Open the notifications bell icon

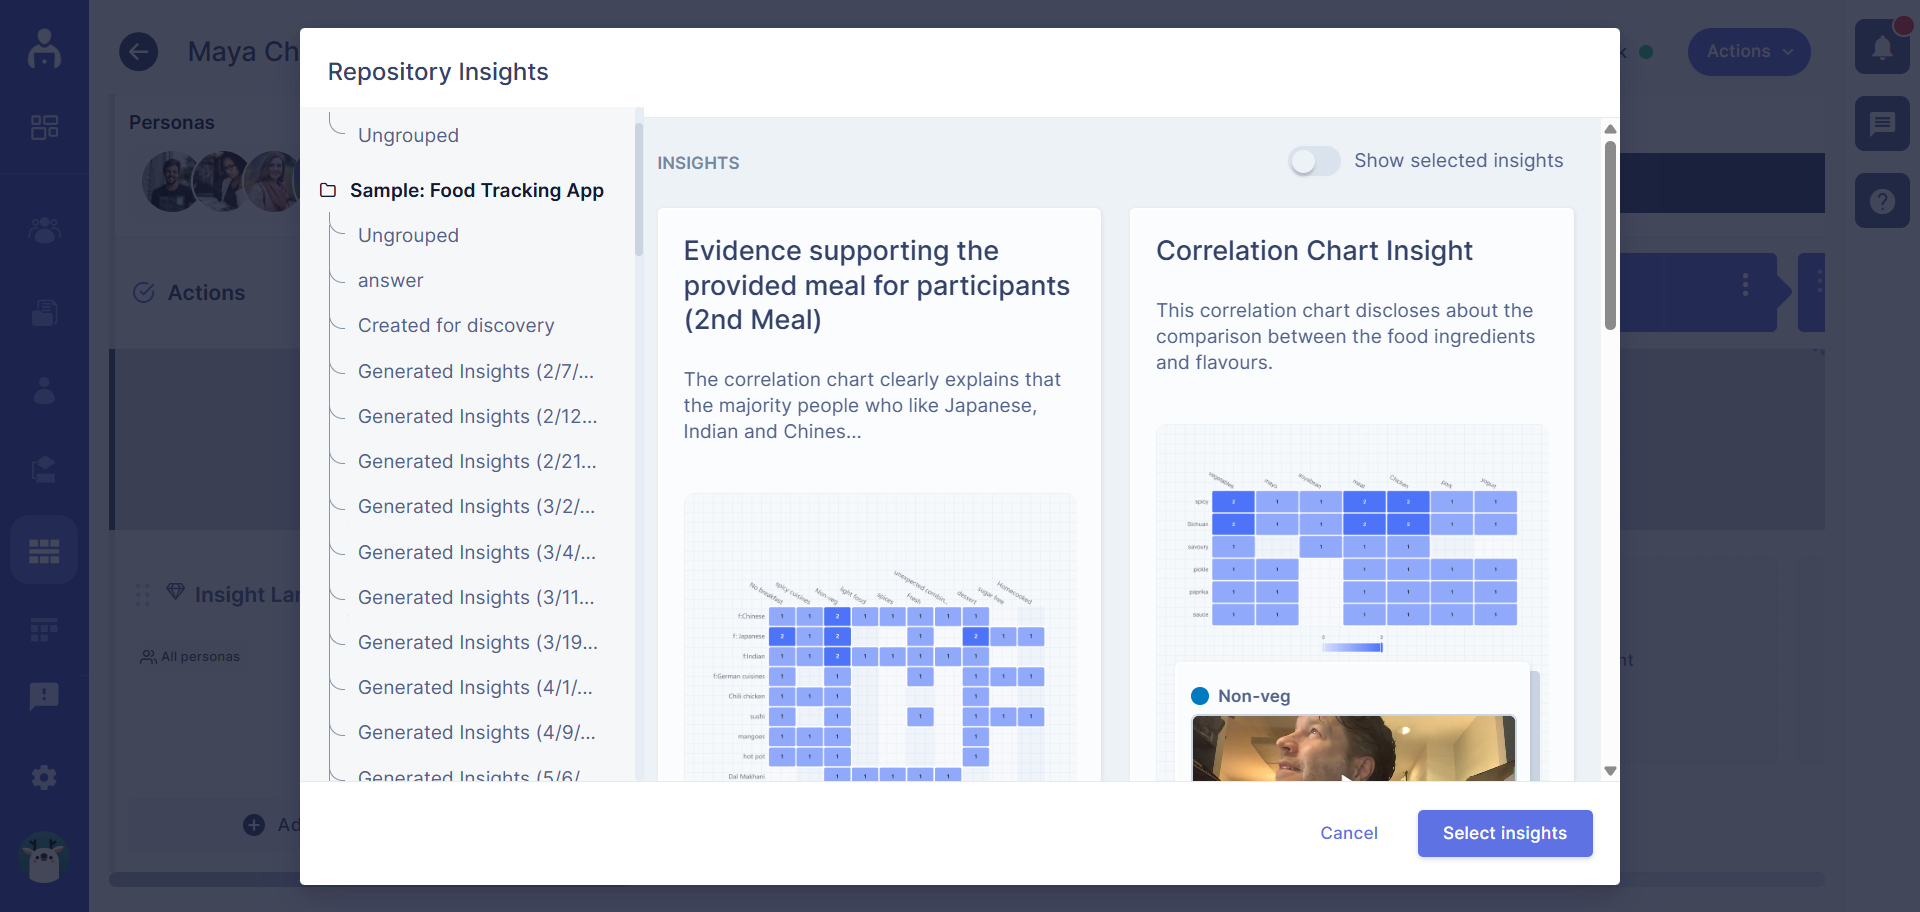[1882, 46]
